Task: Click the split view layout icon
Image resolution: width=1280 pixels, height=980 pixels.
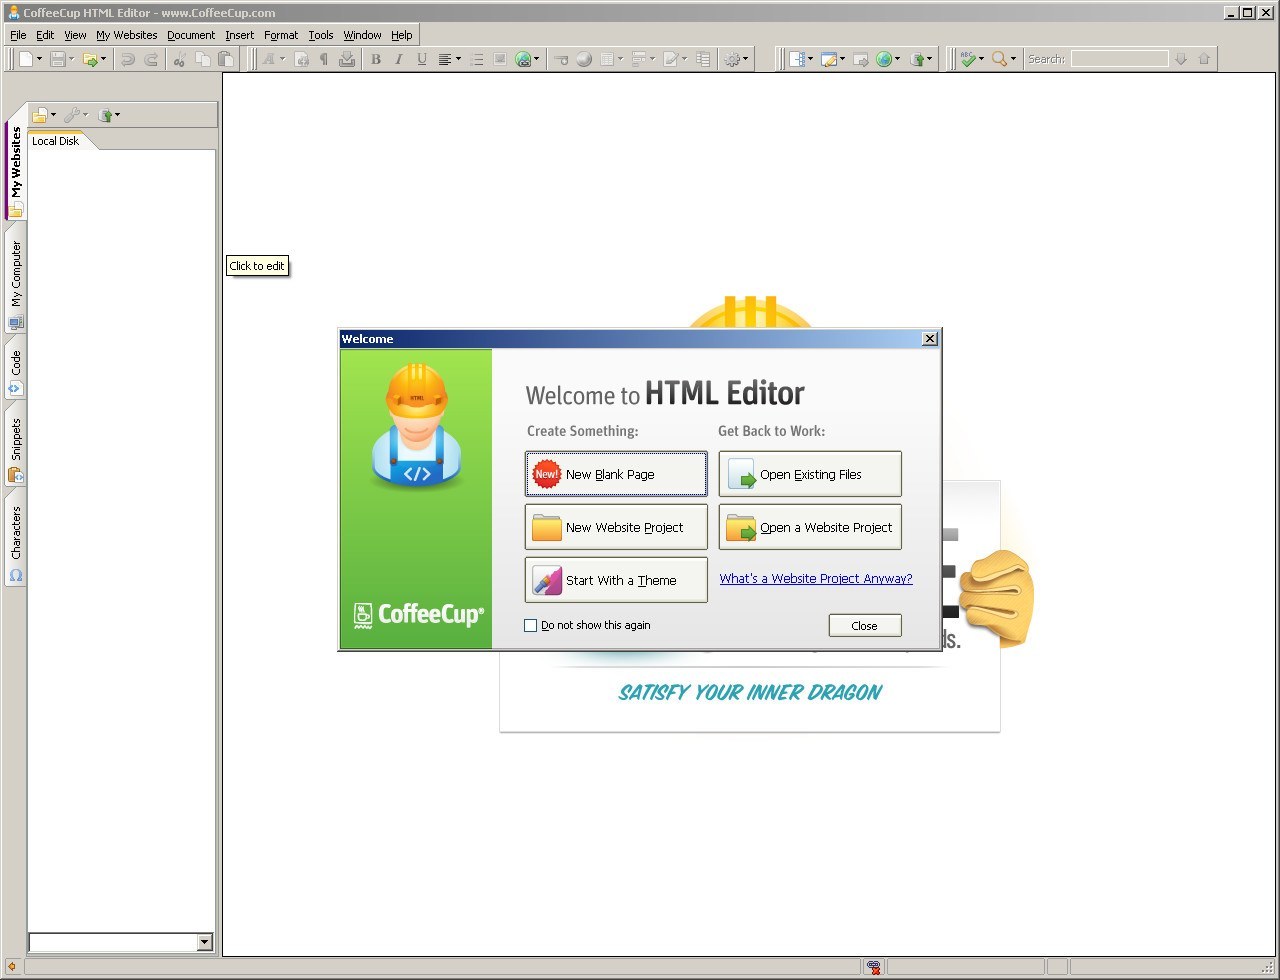Action: [x=799, y=59]
